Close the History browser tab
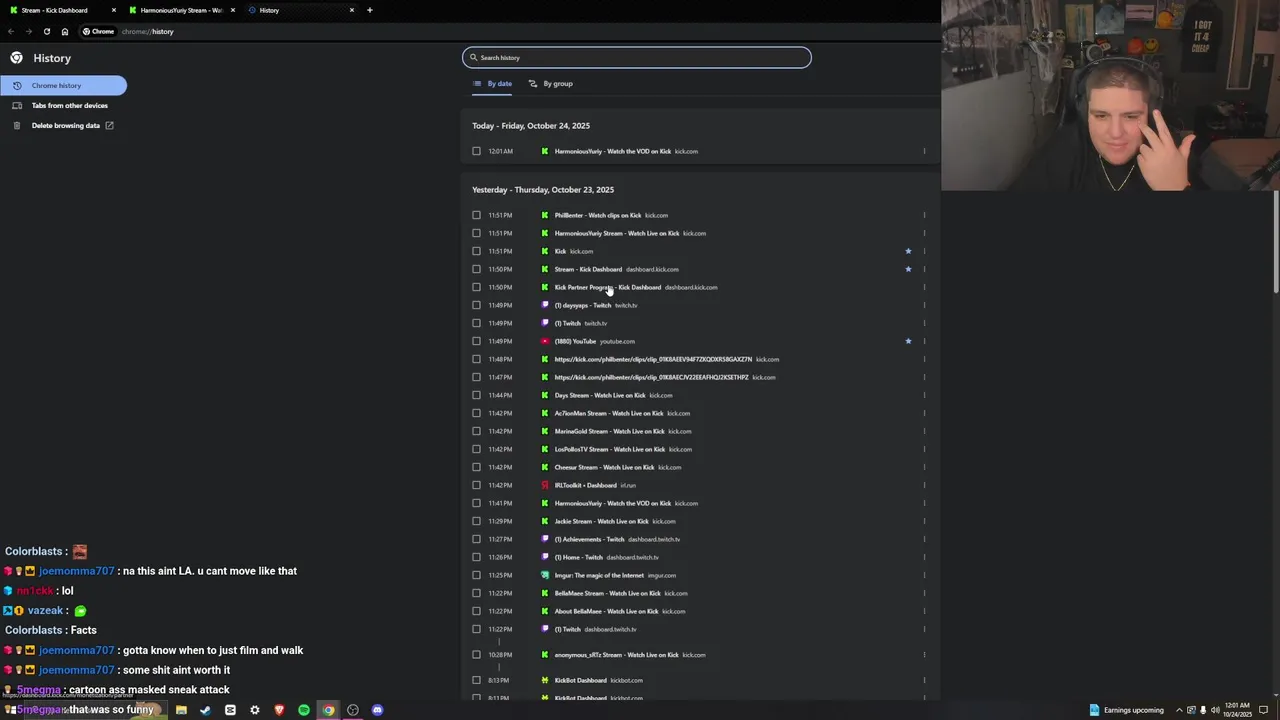 pos(352,10)
